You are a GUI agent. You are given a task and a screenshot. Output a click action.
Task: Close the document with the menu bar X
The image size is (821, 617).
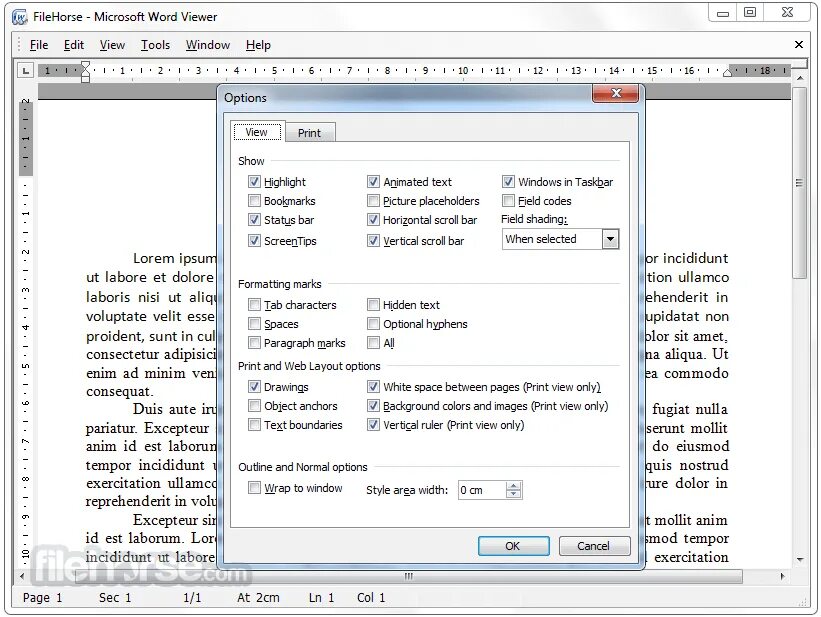tap(798, 45)
